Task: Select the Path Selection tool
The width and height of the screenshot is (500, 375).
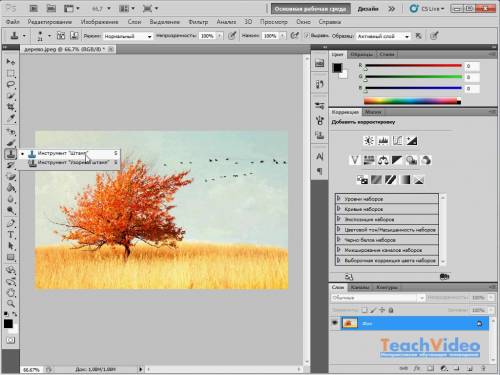Action: 11,246
